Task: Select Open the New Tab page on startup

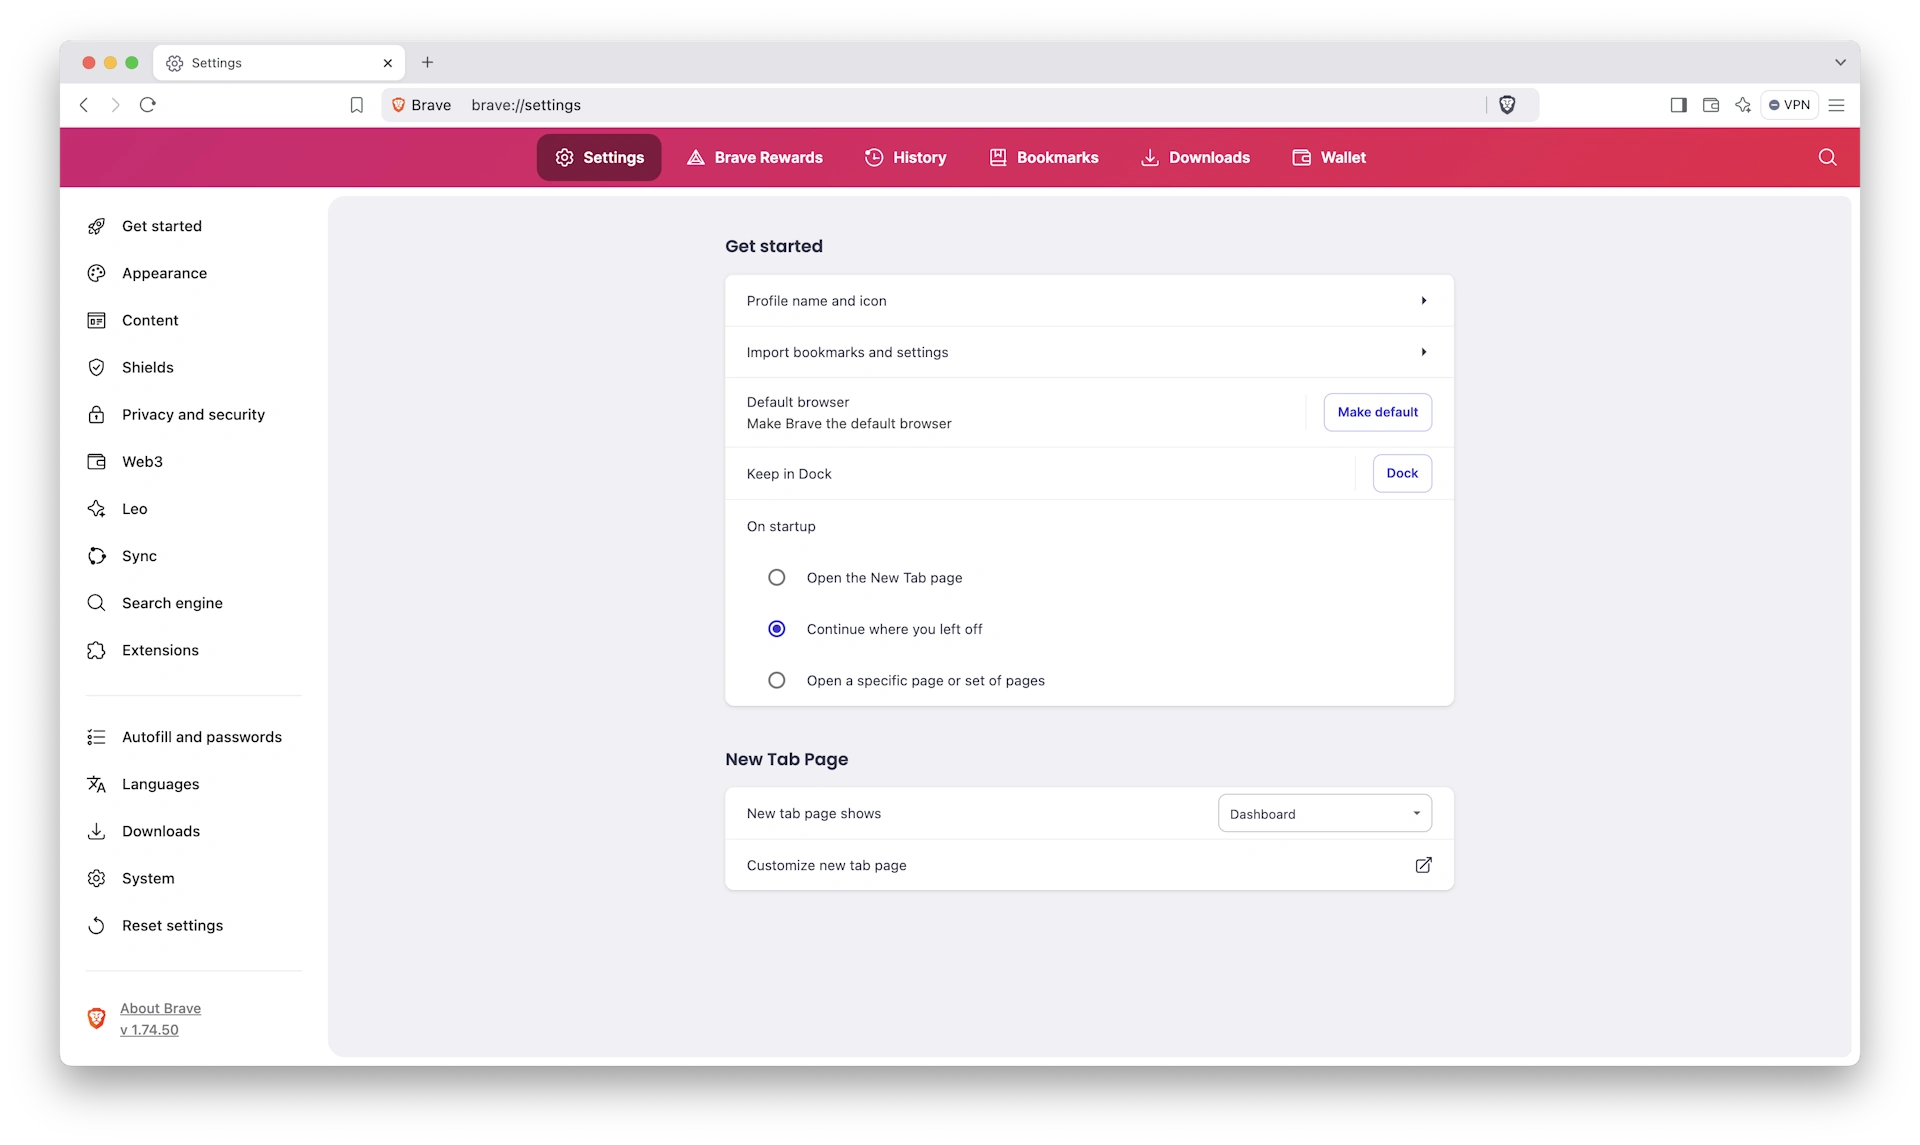Action: tap(776, 577)
